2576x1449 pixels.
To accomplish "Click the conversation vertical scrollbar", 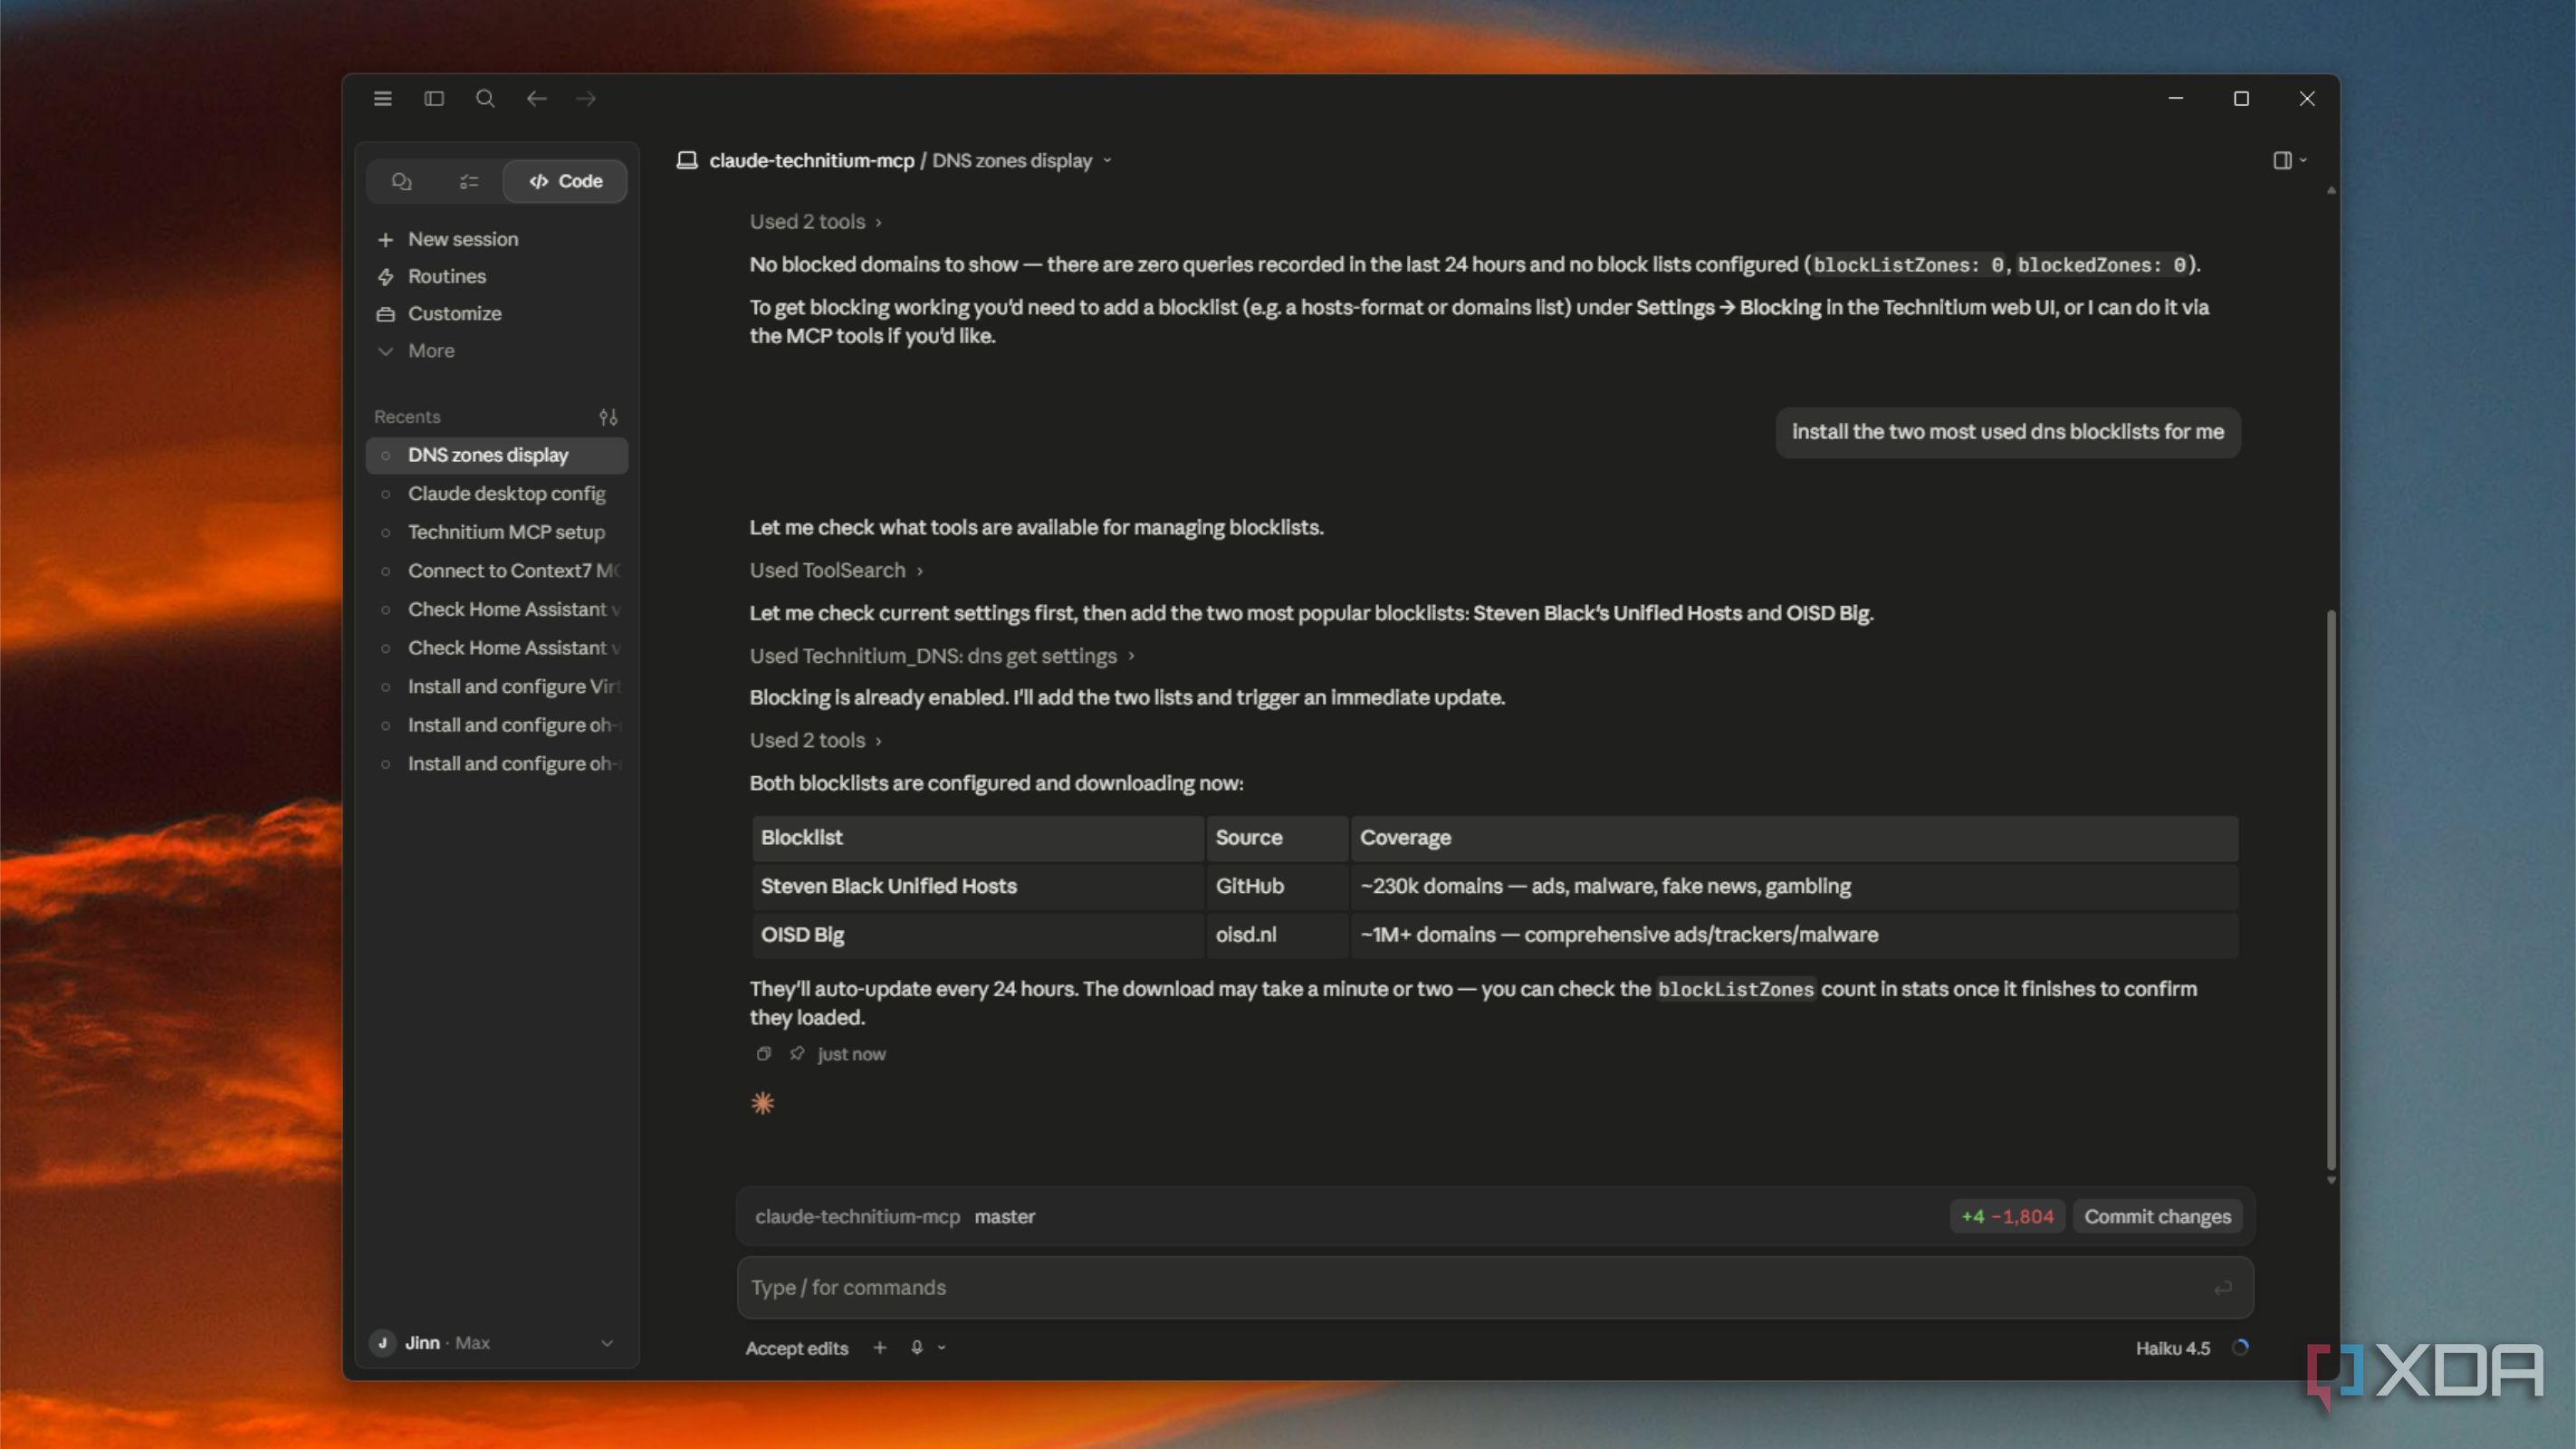I will click(2331, 889).
